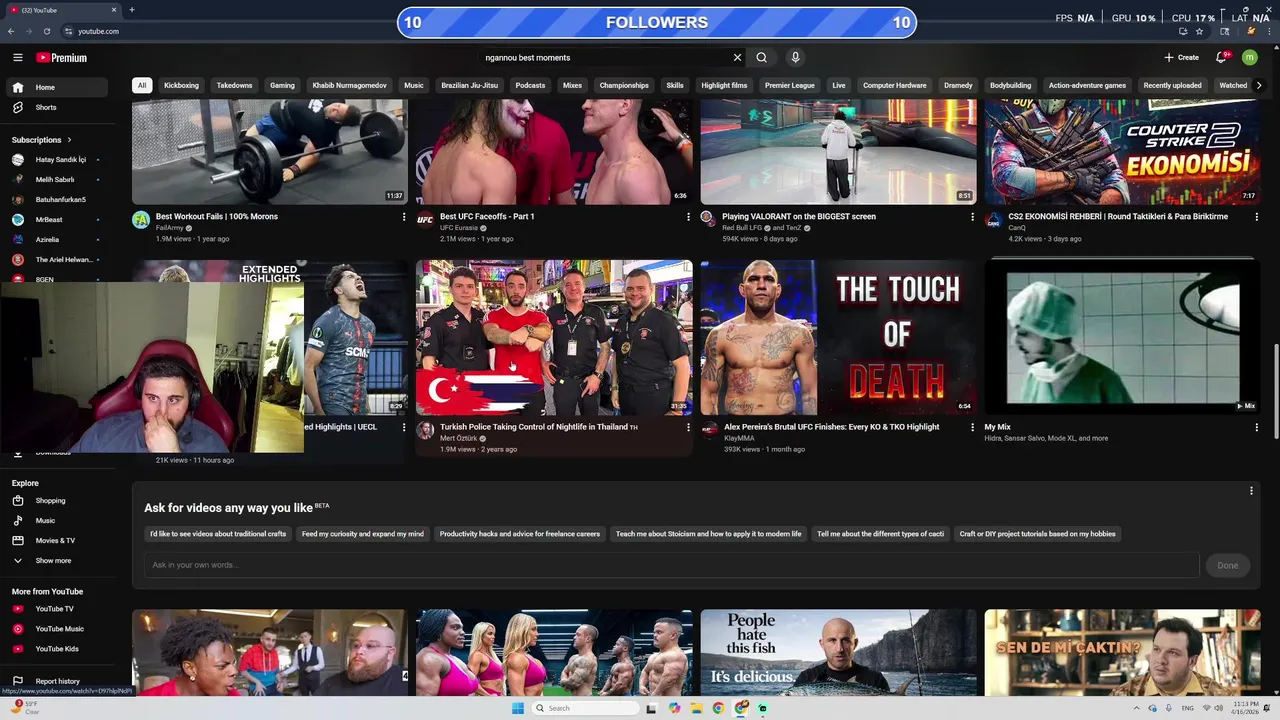Open Melih Sabırlı subscription channel
The height and width of the screenshot is (720, 1280).
tap(58, 180)
